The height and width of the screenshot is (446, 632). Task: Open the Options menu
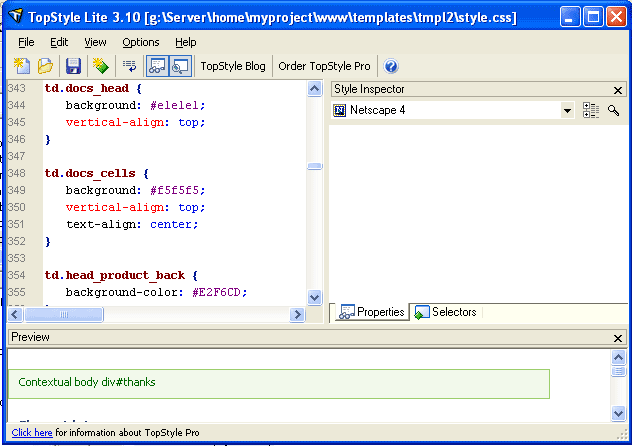141,42
